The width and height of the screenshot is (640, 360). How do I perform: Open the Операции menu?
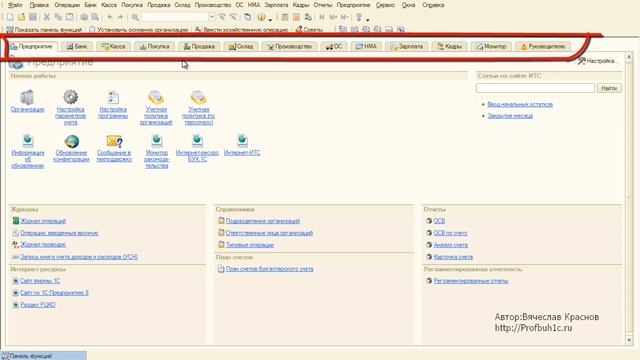[x=67, y=5]
